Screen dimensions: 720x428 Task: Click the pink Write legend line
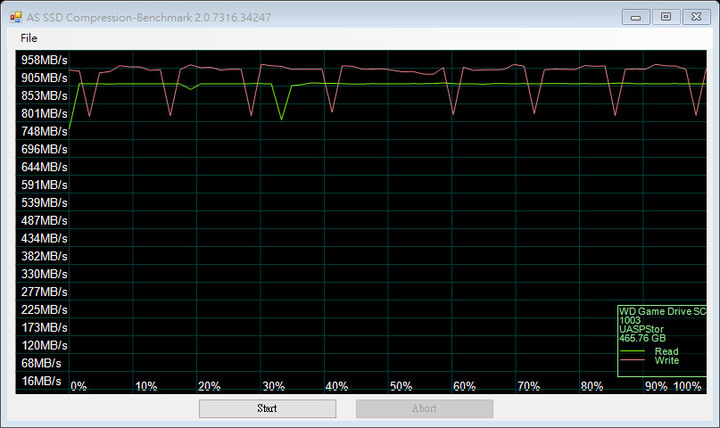coord(632,360)
